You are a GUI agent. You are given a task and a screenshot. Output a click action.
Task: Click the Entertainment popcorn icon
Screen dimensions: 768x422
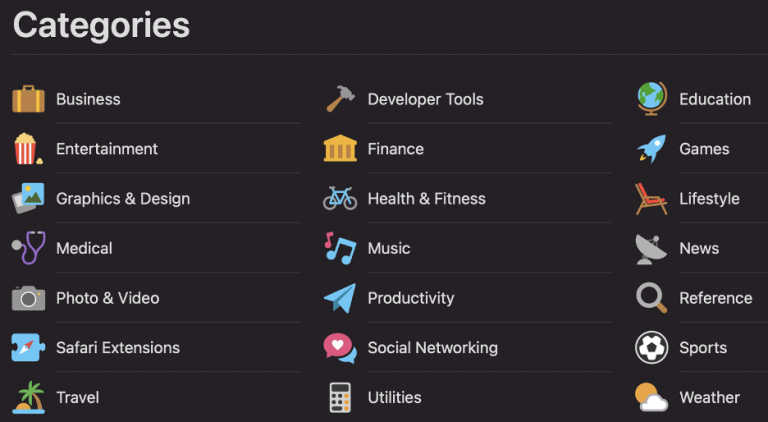28,149
